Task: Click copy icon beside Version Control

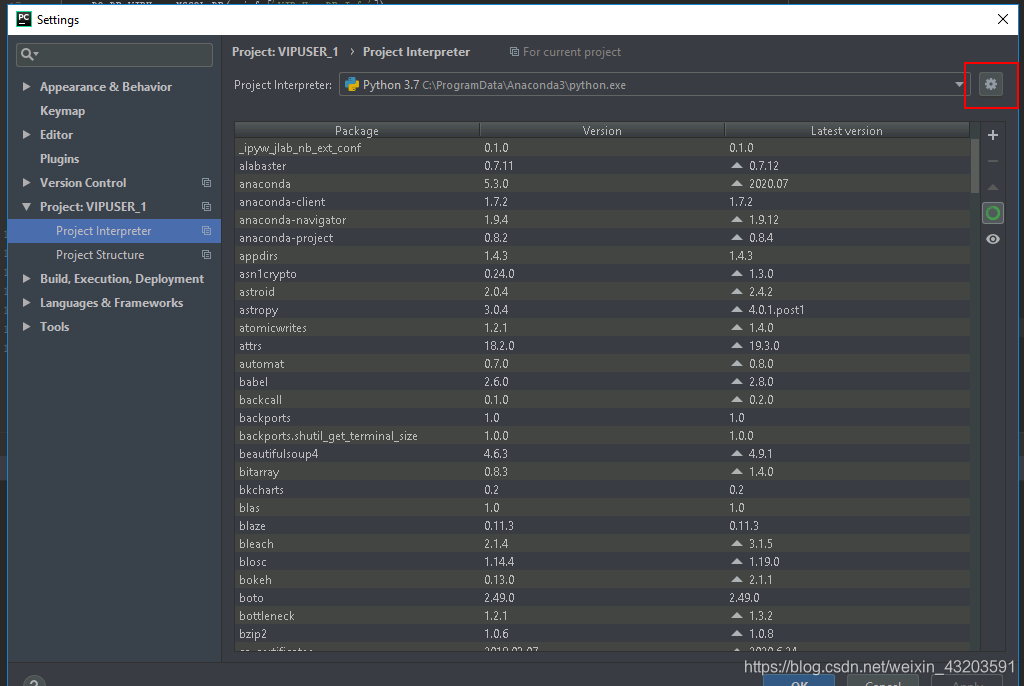Action: (x=206, y=183)
